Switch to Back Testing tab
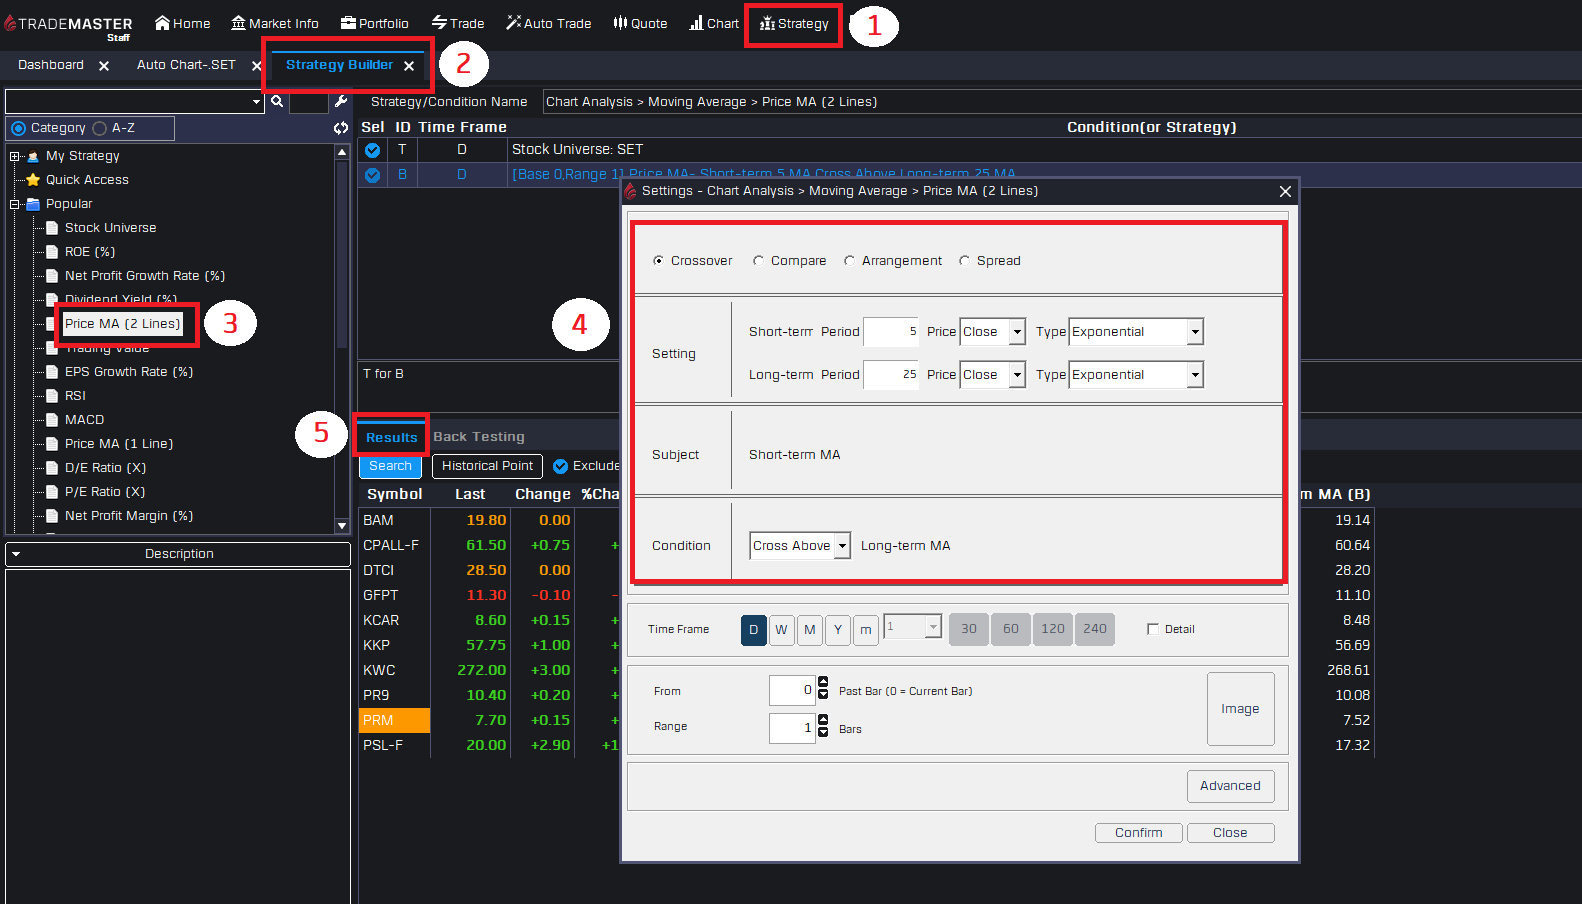The height and width of the screenshot is (904, 1582). (479, 437)
